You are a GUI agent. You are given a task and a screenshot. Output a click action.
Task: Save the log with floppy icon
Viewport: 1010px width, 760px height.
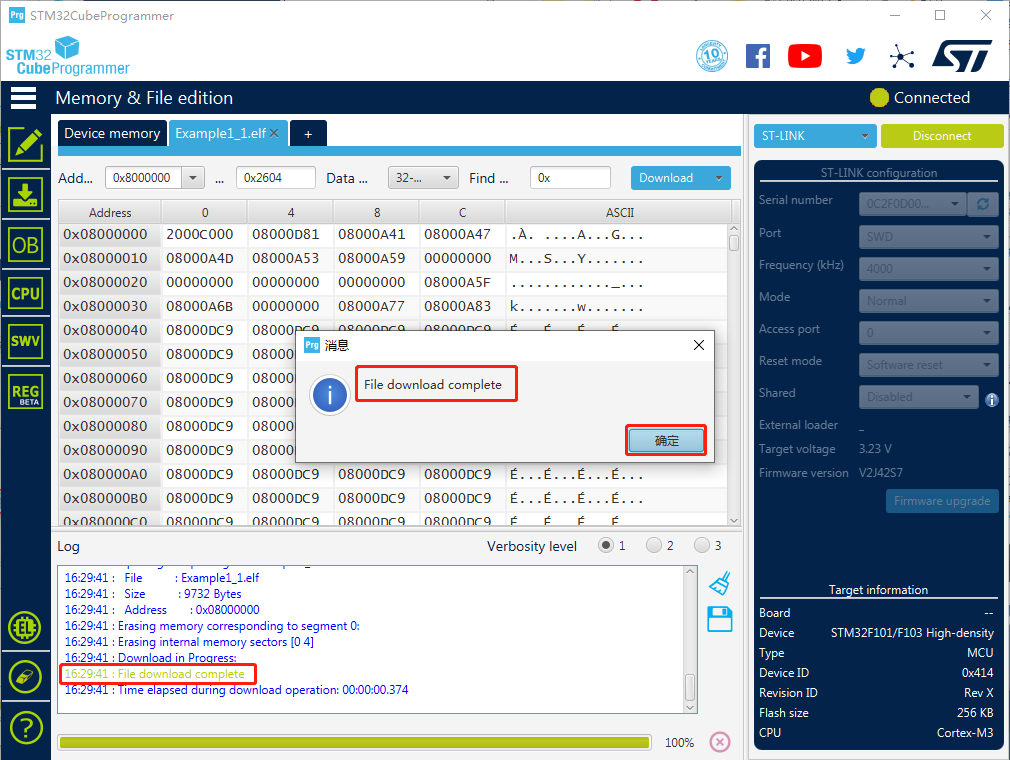tap(720, 619)
